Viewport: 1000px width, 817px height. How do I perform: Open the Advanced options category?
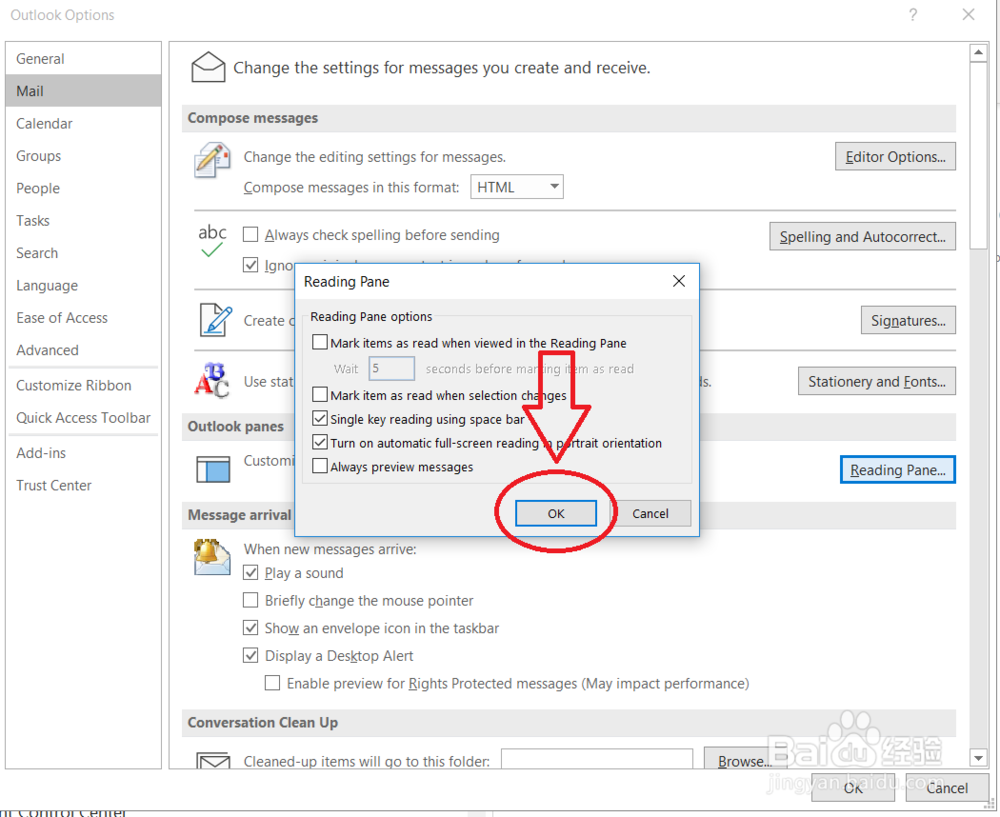84,350
